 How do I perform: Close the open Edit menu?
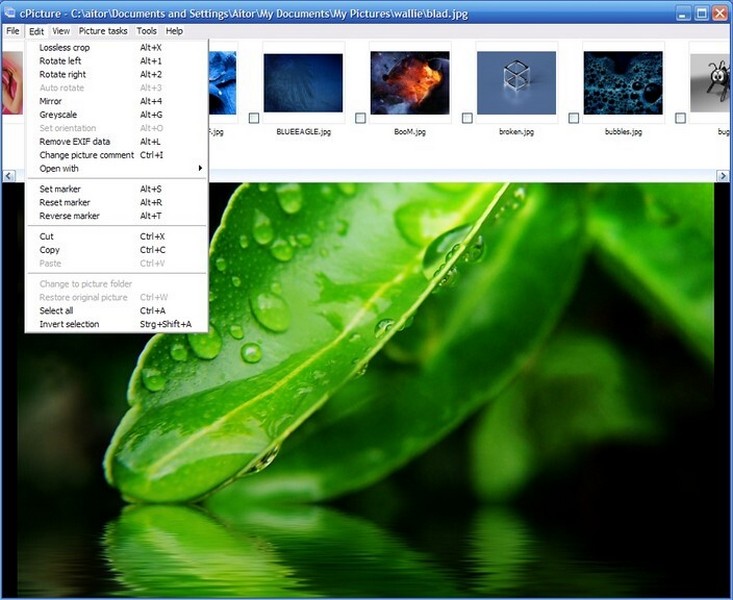point(36,31)
